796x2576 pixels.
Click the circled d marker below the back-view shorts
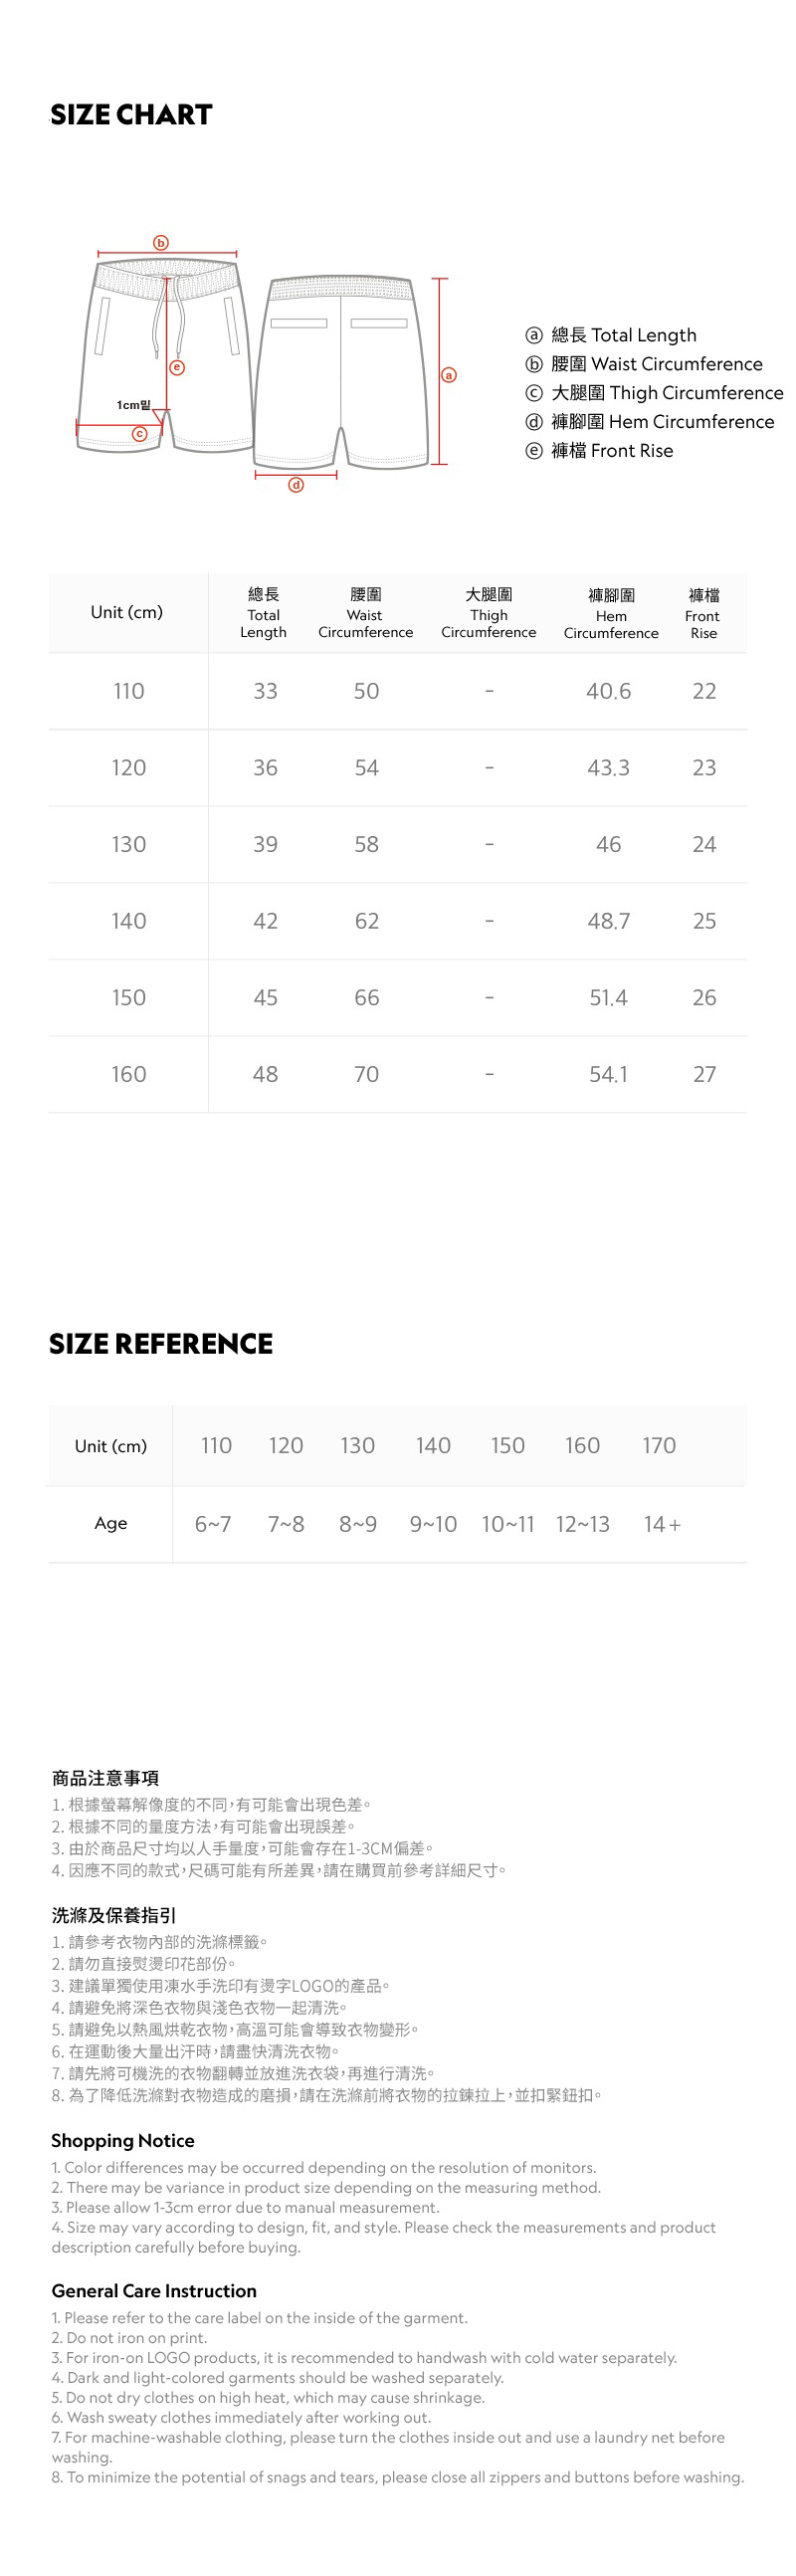coord(296,485)
